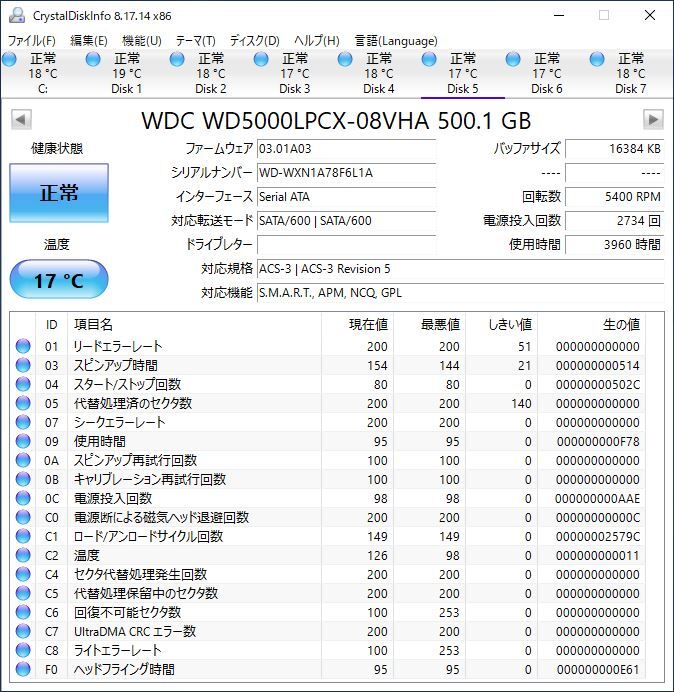The height and width of the screenshot is (692, 674).
Task: Click the 生の値 column header
Action: point(591,325)
